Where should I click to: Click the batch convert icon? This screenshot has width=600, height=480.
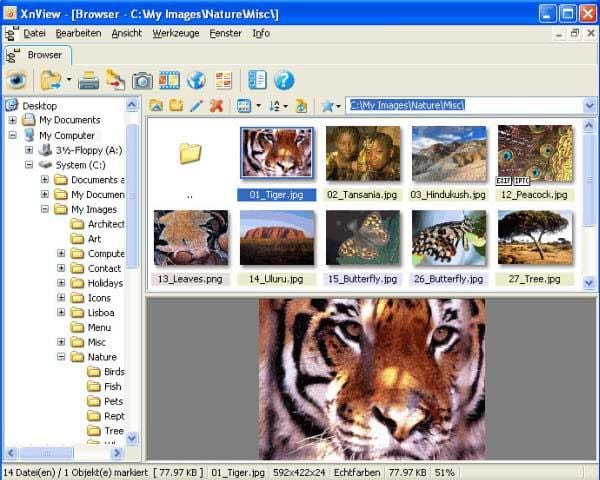pos(115,80)
